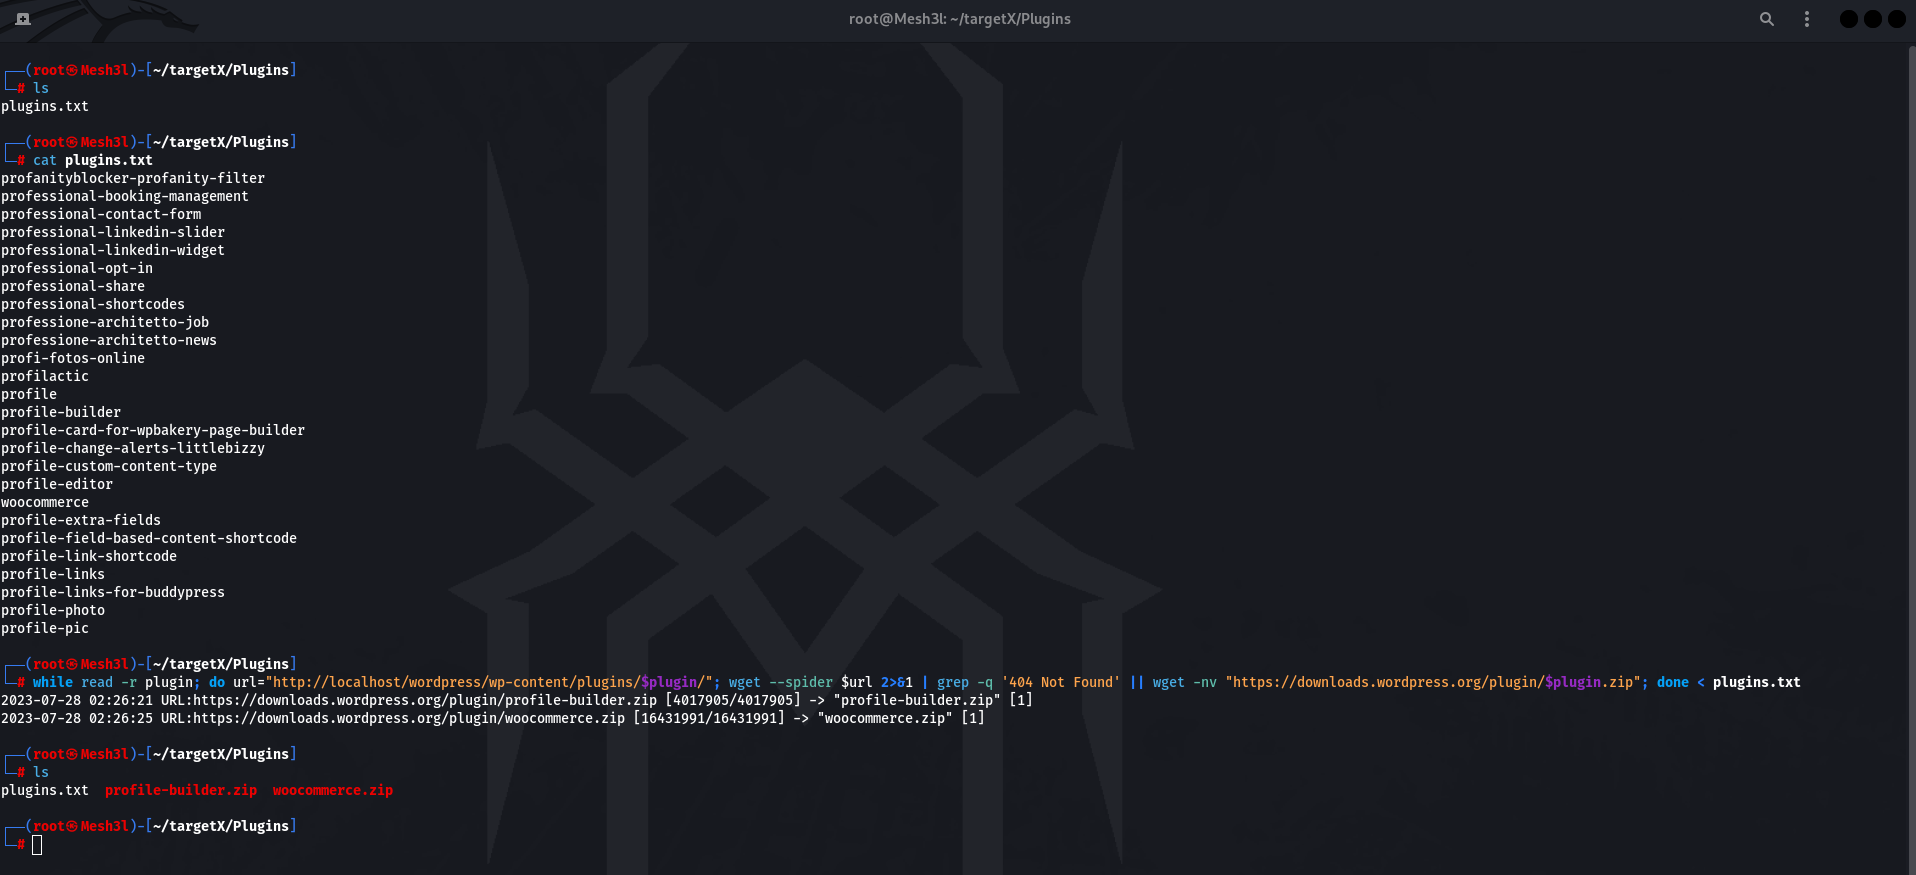Click the profanityblocker-profanity-filter list entry
The width and height of the screenshot is (1916, 875).
coord(133,178)
